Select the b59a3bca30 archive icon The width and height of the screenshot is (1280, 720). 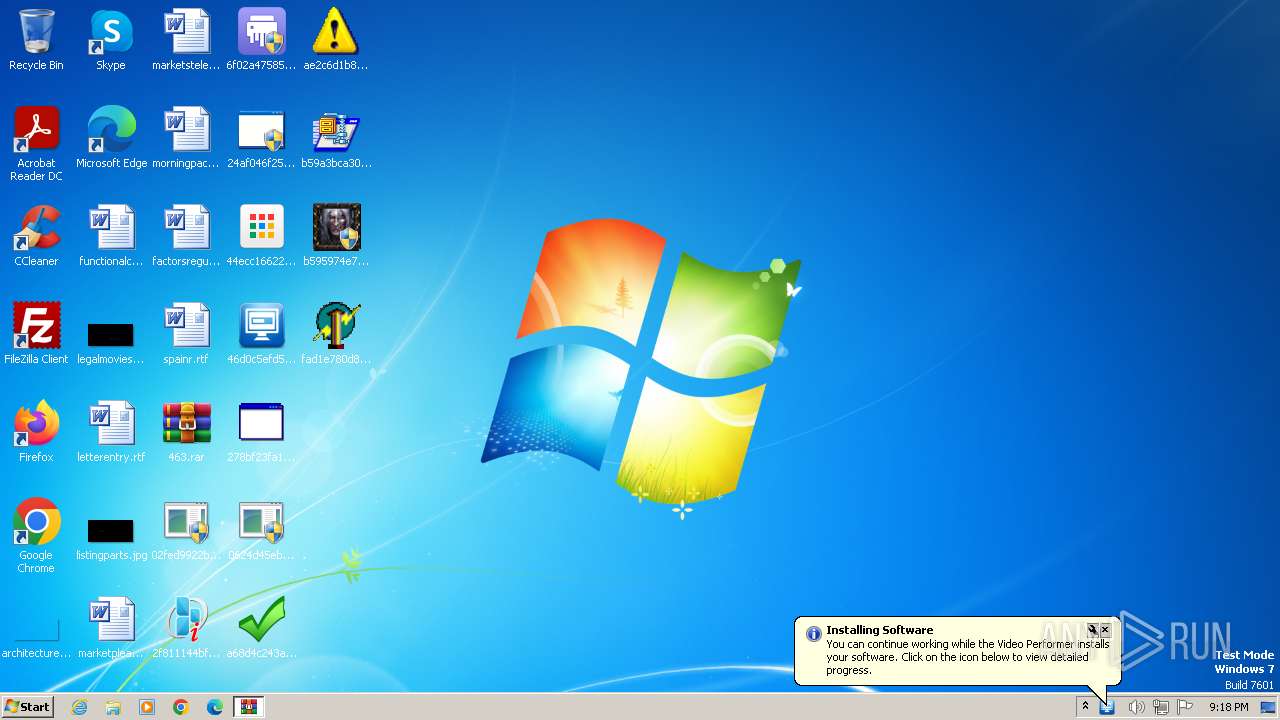pos(335,138)
